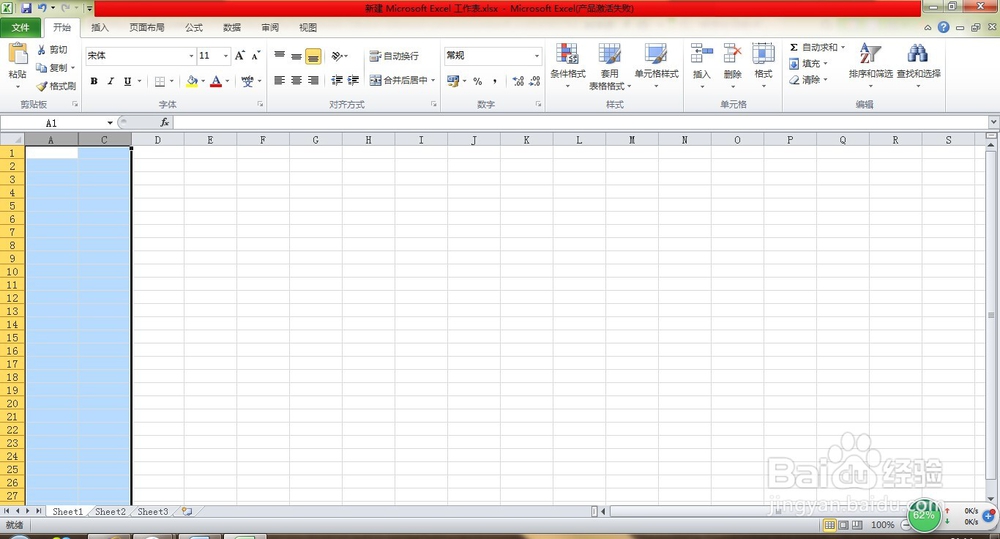Open Format as Table (套用表格格式)
The height and width of the screenshot is (539, 1000).
pyautogui.click(x=609, y=66)
